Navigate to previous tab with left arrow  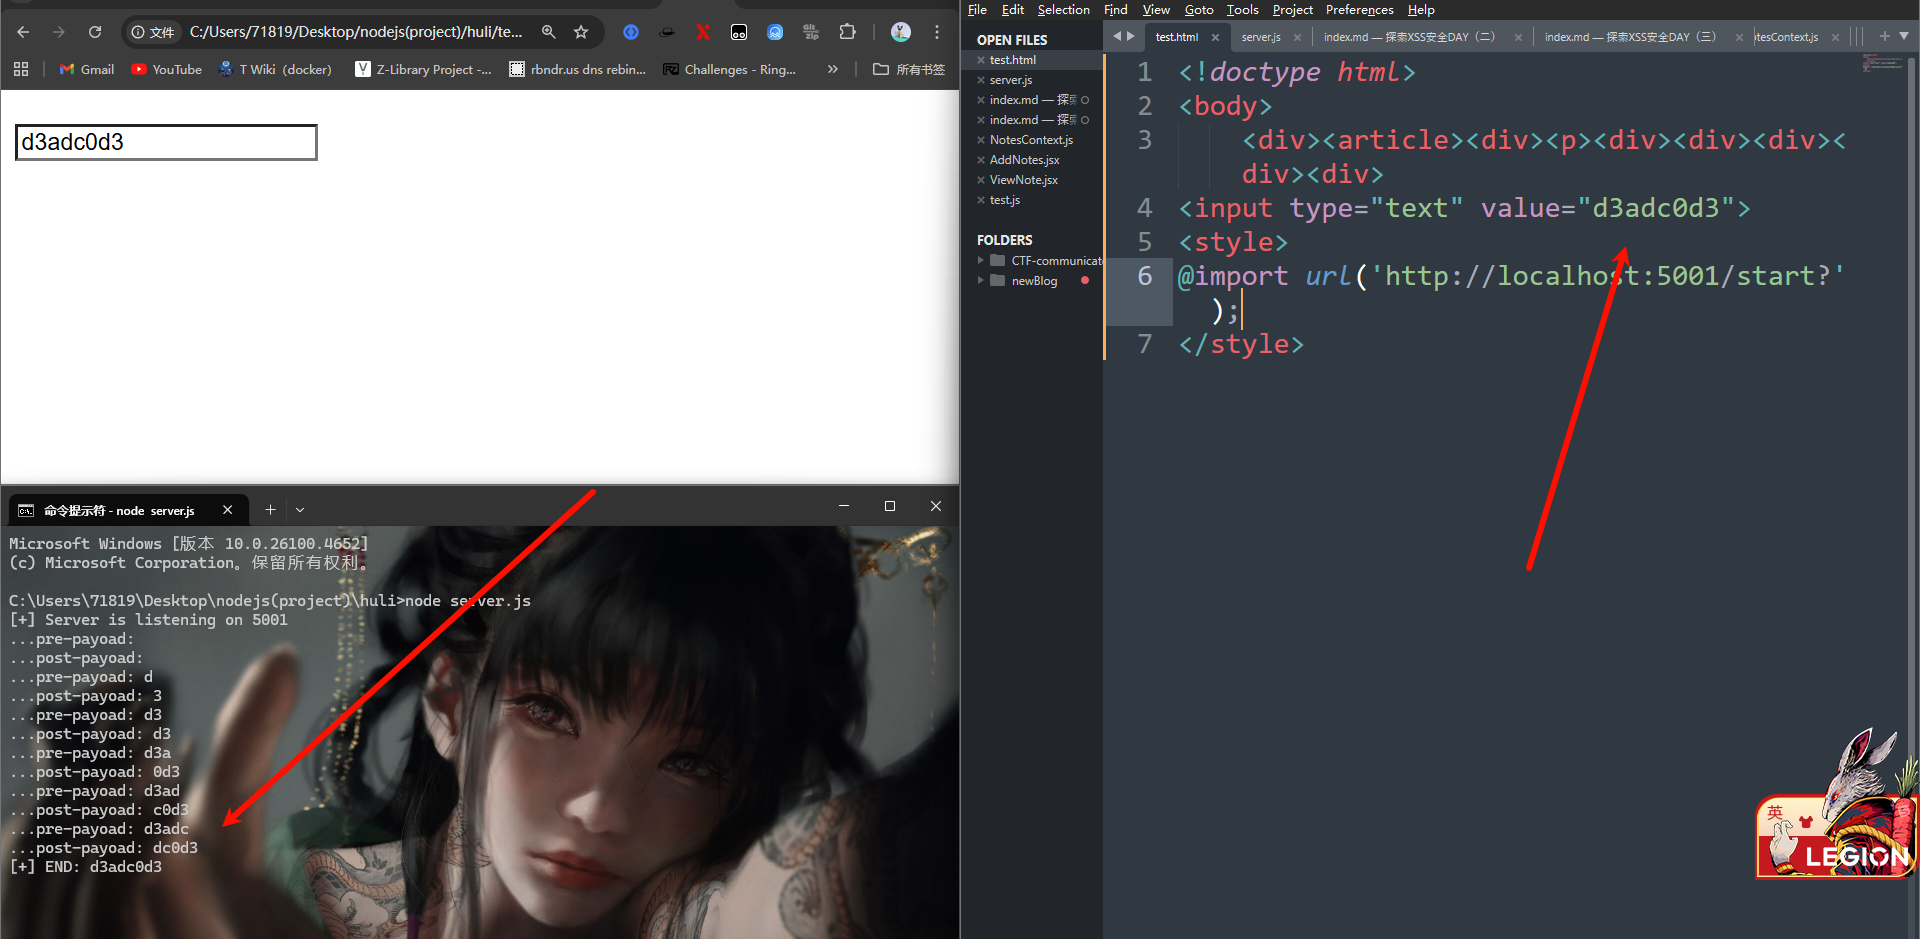click(1118, 36)
